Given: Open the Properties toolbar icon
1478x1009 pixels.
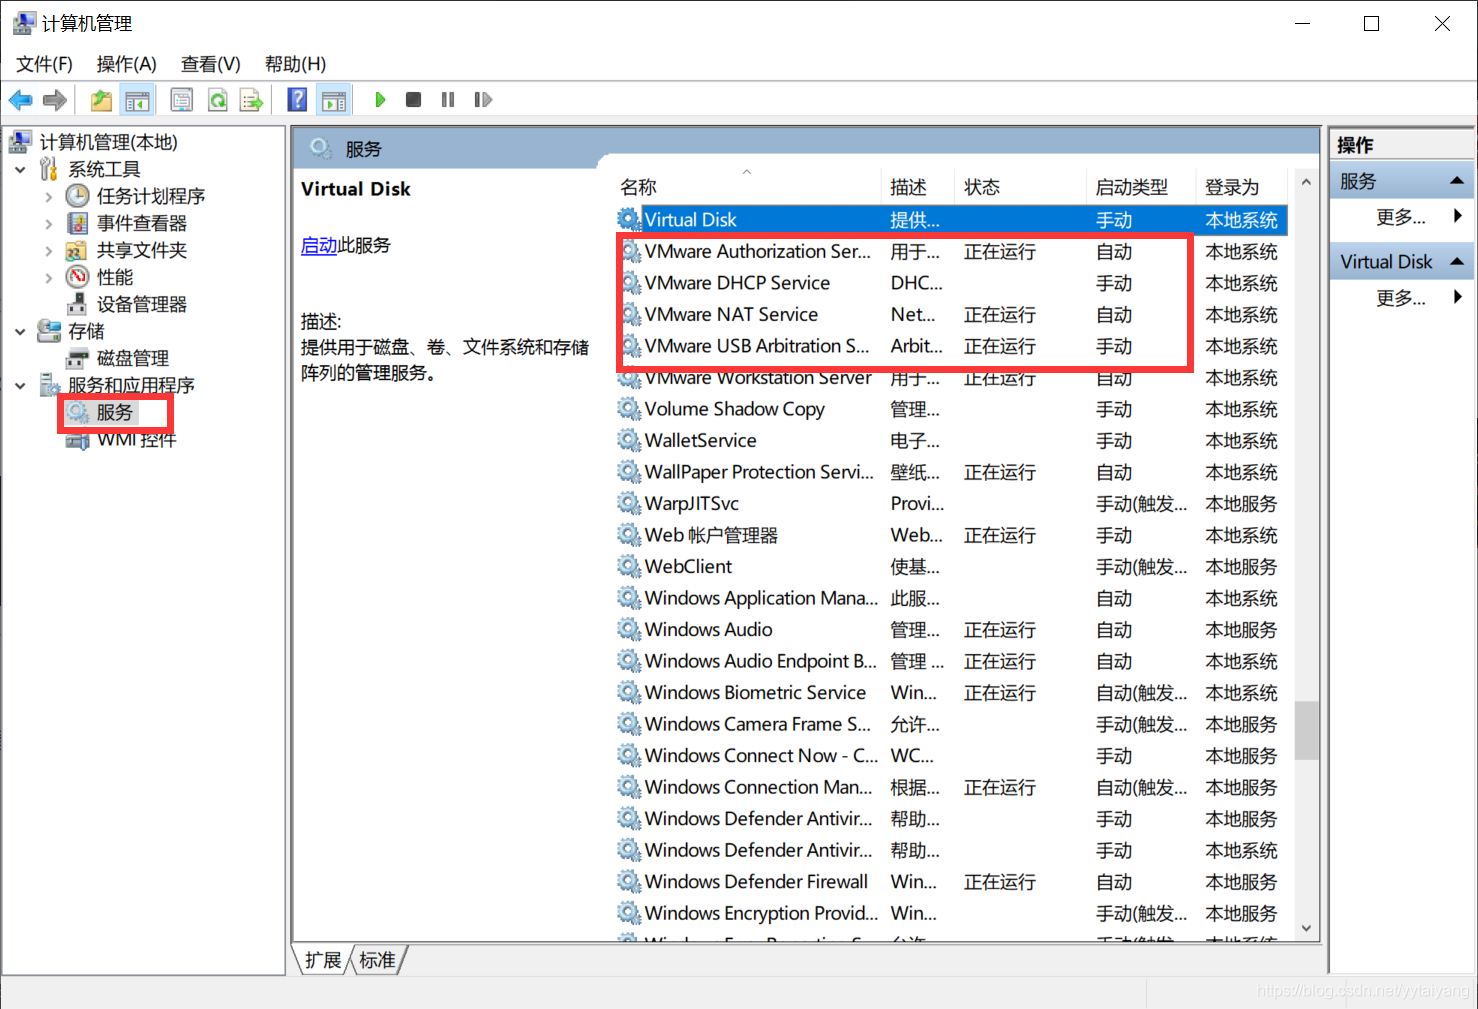Looking at the screenshot, I should (x=181, y=100).
